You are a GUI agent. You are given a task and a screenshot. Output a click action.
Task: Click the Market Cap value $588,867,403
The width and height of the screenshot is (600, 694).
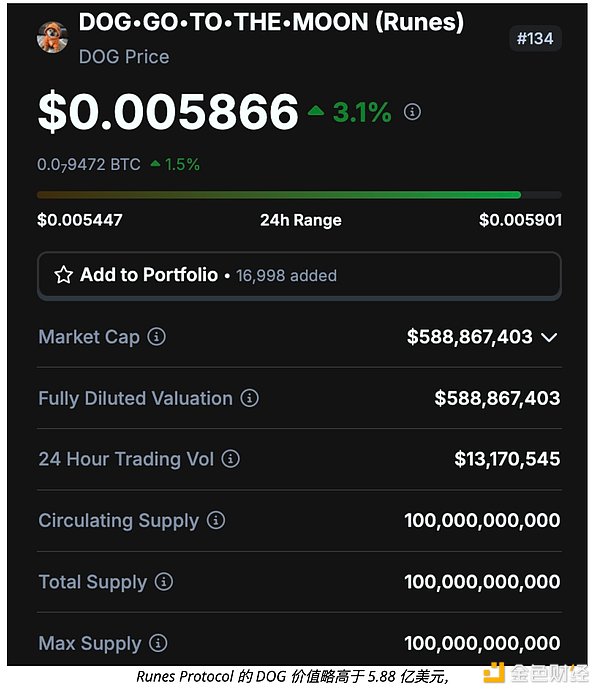(470, 337)
